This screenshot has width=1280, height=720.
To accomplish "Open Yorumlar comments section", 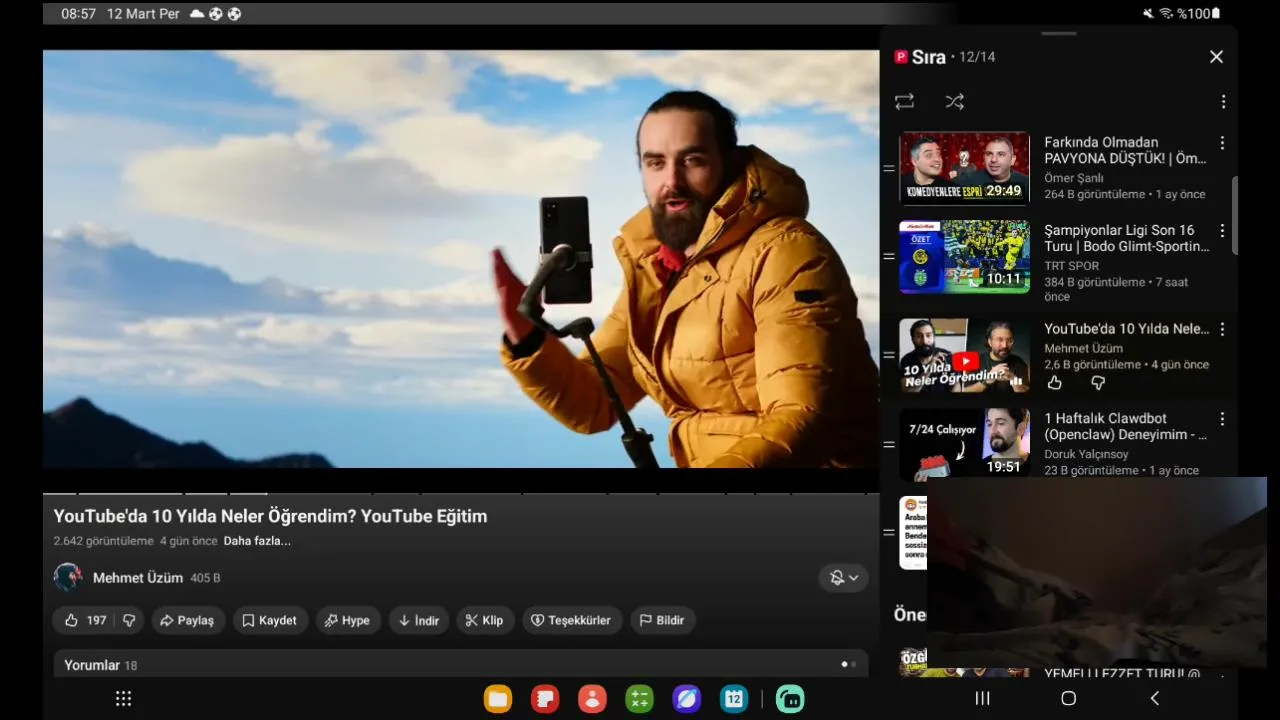I will 460,665.
